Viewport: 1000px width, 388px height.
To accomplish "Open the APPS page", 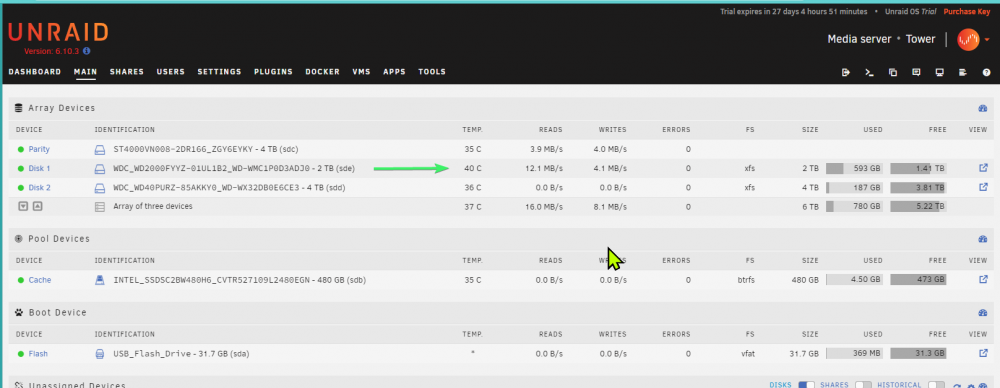I will pyautogui.click(x=394, y=72).
